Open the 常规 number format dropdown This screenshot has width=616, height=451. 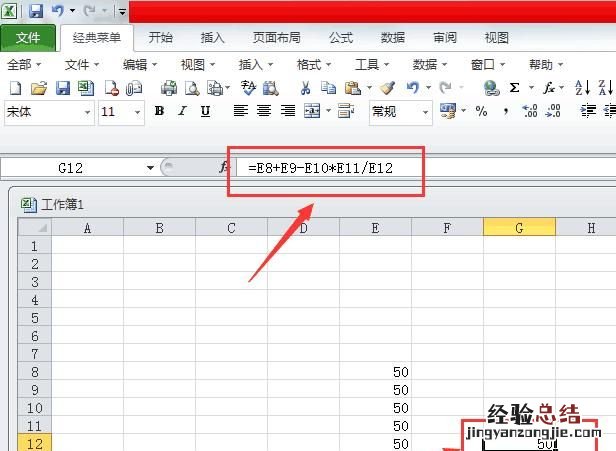[425, 113]
